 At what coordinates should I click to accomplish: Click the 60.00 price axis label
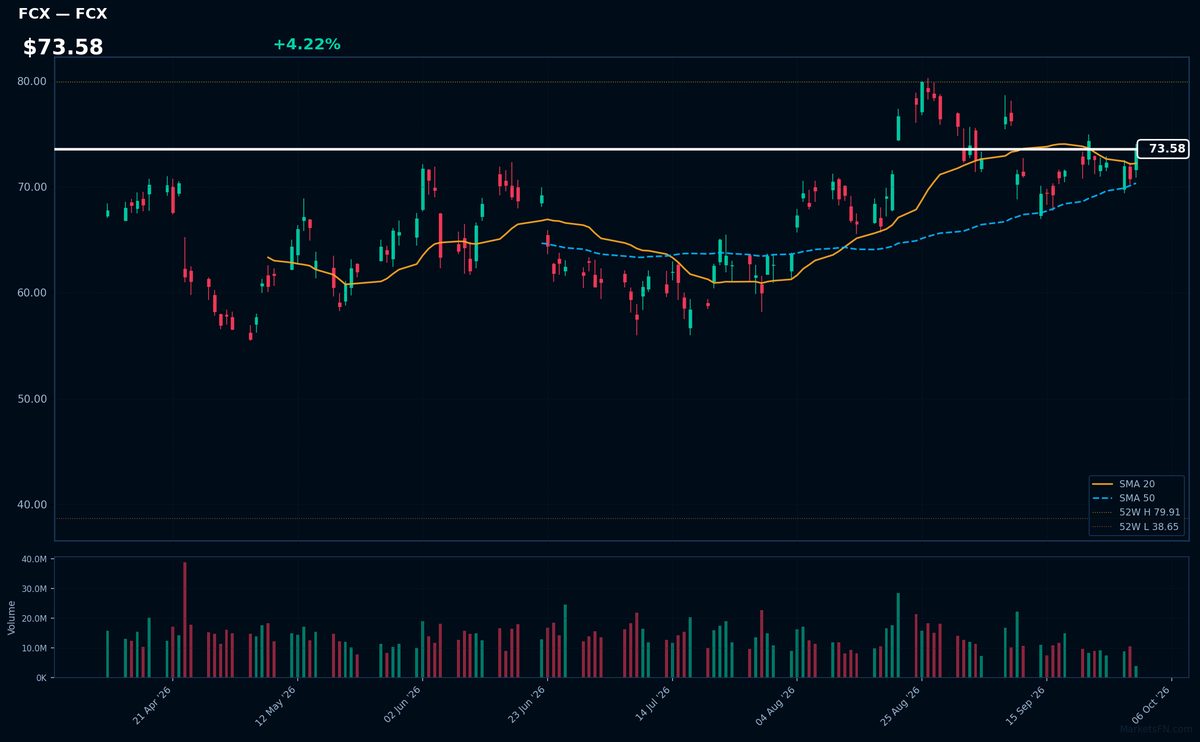tap(33, 293)
